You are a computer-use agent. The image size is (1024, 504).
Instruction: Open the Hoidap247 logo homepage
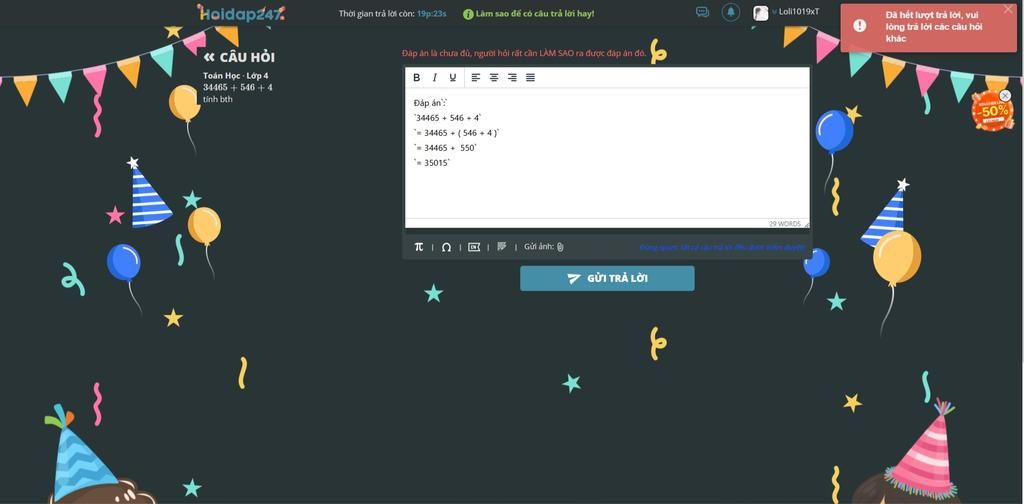[240, 12]
